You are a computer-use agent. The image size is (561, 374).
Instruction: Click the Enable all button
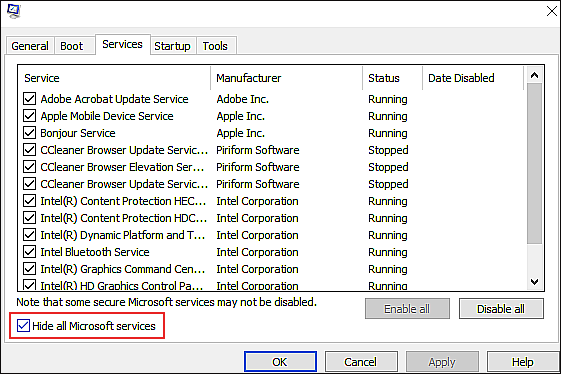[407, 309]
